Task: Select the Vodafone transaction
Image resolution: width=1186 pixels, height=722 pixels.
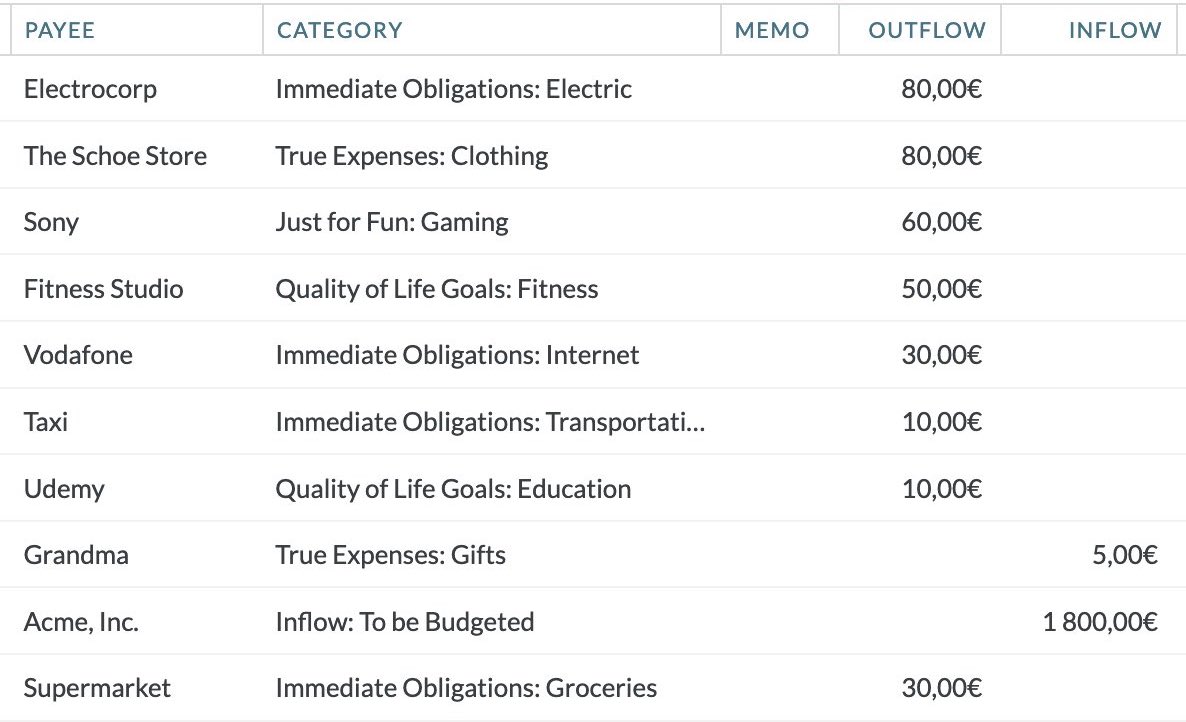Action: coord(593,355)
